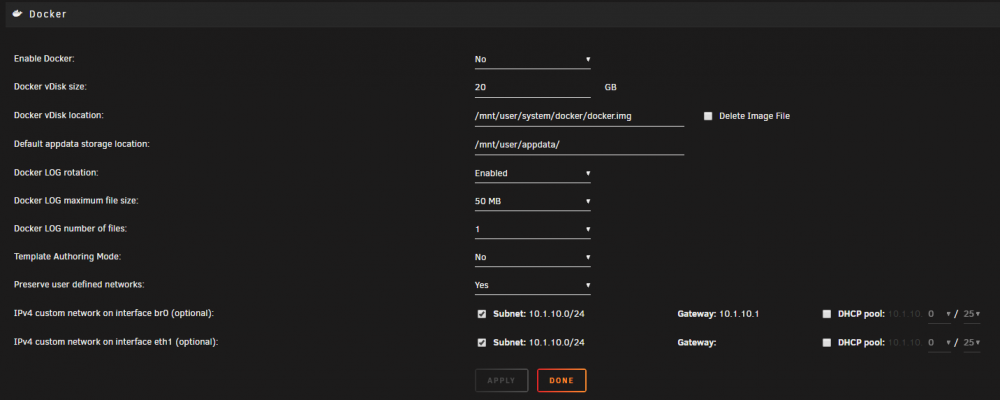
Task: Open br0 DHCP pool mask size dropdown
Action: (971, 314)
